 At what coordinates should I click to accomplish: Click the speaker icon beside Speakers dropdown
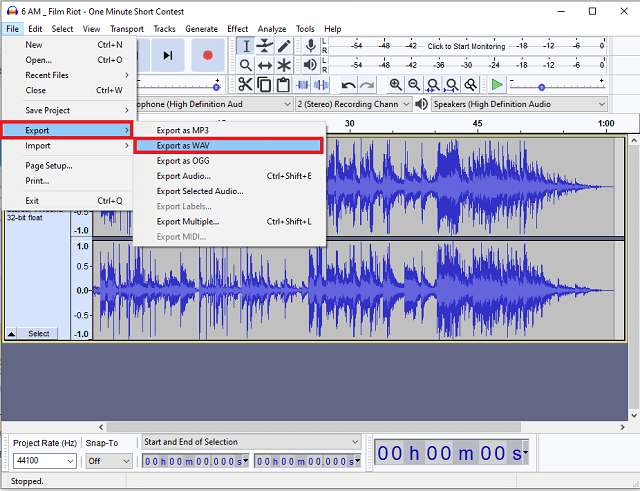coord(421,104)
